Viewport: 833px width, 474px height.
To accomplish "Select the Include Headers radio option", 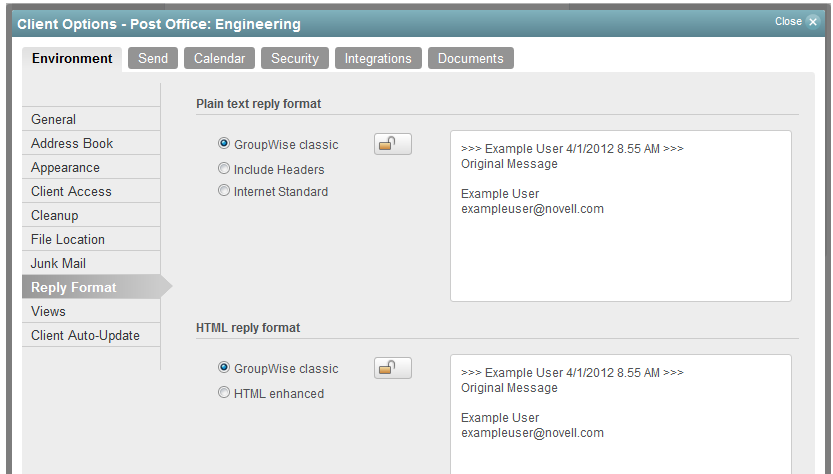I will click(224, 169).
